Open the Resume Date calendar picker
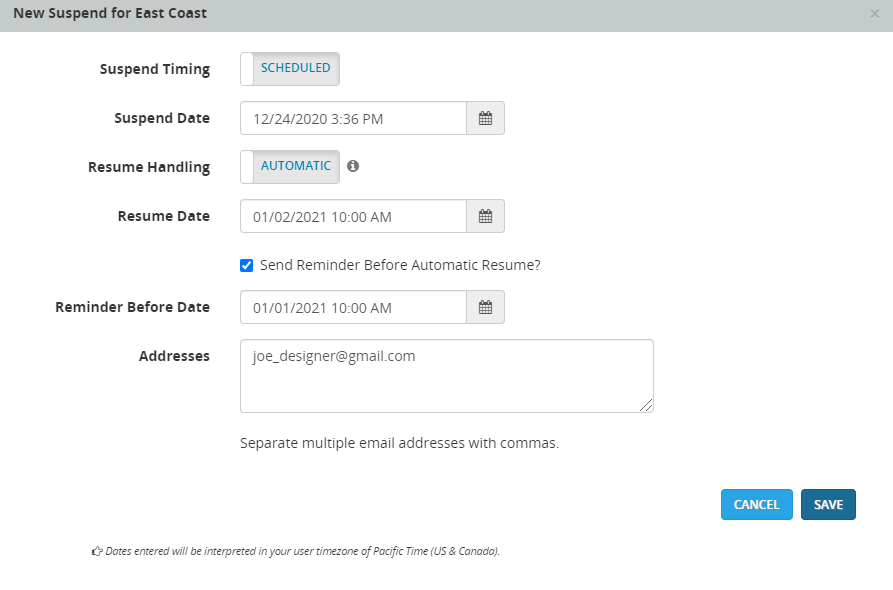The image size is (893, 590). [485, 216]
